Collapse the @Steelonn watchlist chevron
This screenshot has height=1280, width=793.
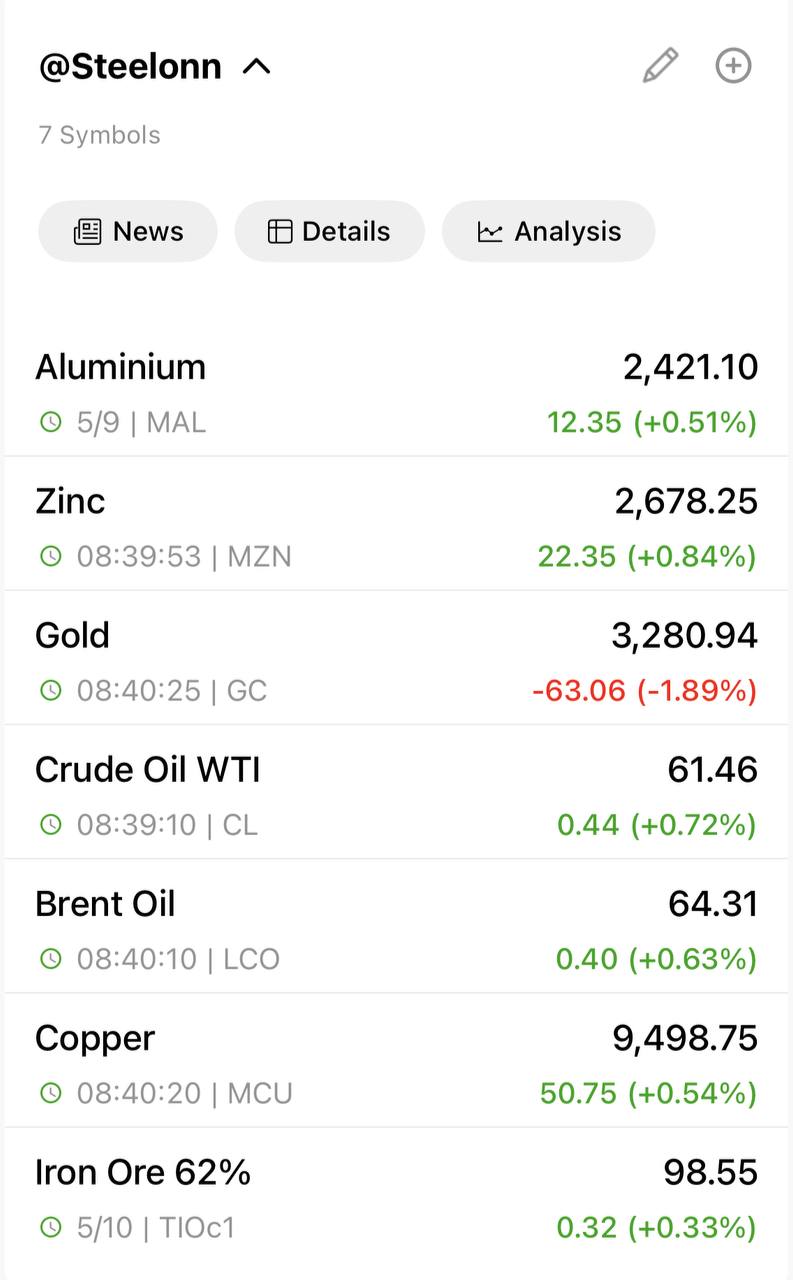point(257,67)
